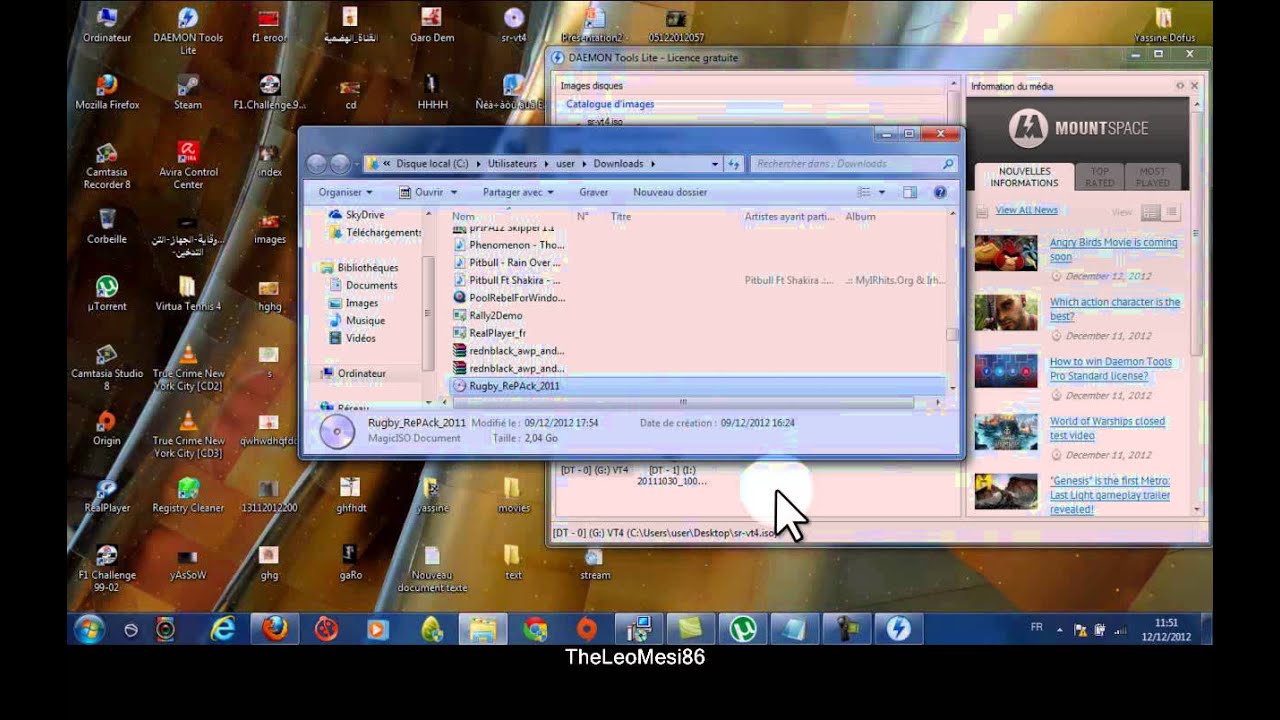
Task: Click Google Chrome icon in taskbar
Action: [535, 629]
